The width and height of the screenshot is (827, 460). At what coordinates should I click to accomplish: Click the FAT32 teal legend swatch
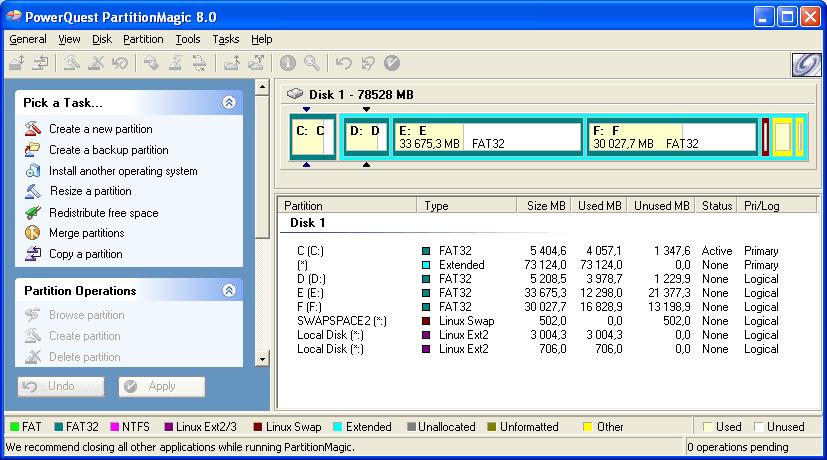pyautogui.click(x=59, y=427)
